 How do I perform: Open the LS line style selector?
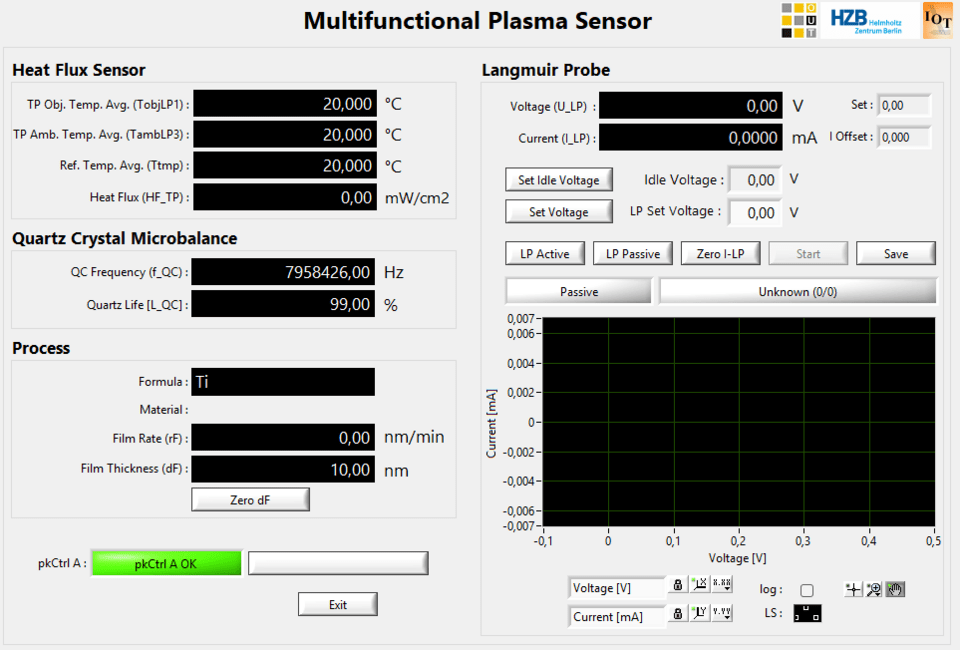click(x=807, y=614)
